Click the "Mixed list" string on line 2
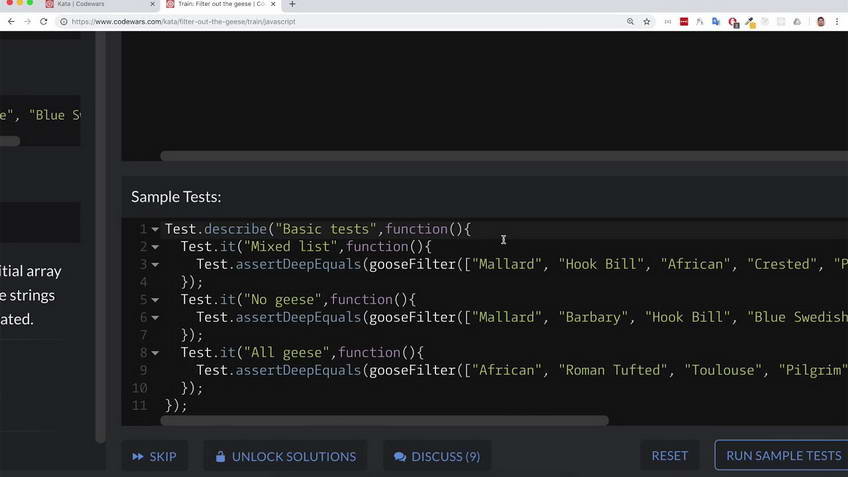Screen dimensions: 848x477 click(x=290, y=247)
